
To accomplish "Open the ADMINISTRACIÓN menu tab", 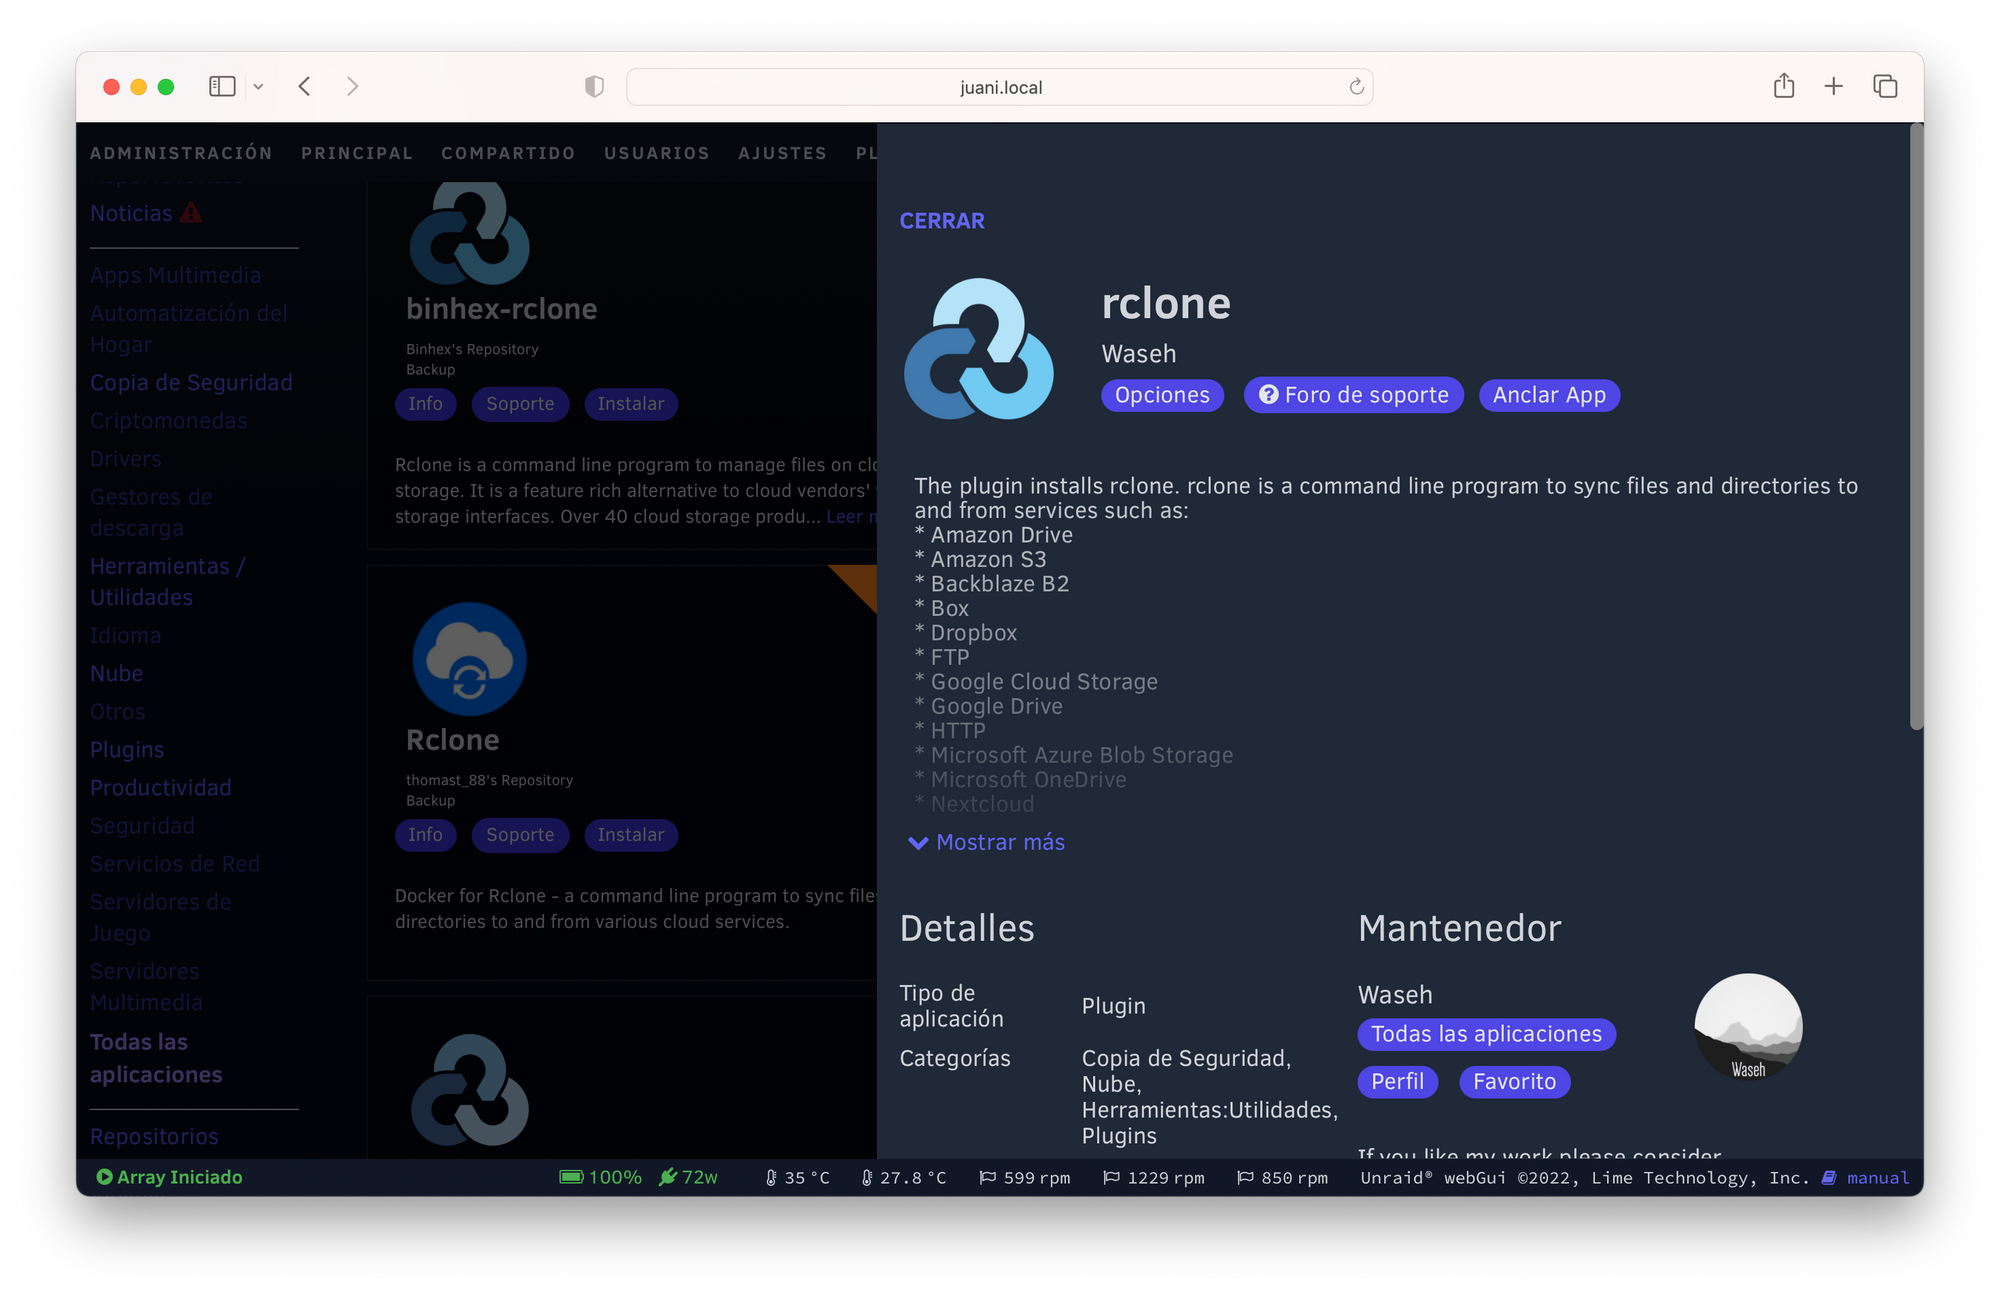I will [181, 153].
